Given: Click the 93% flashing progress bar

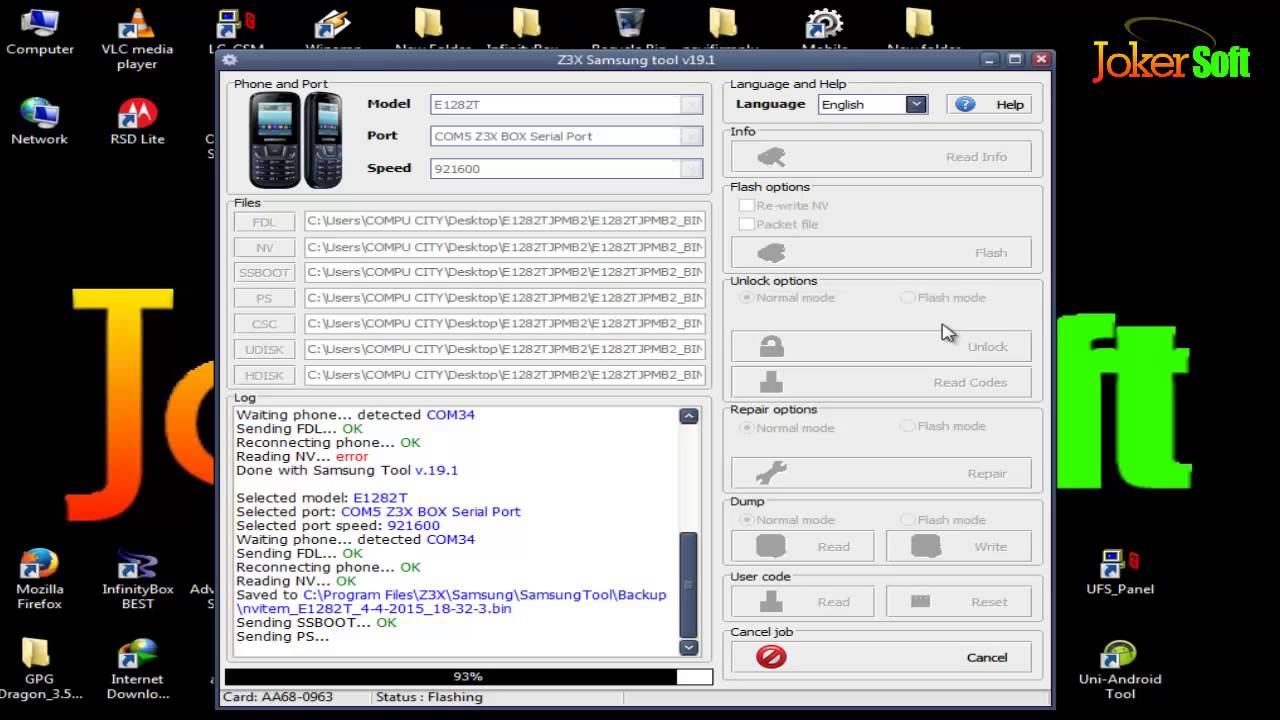Looking at the screenshot, I should pyautogui.click(x=468, y=677).
